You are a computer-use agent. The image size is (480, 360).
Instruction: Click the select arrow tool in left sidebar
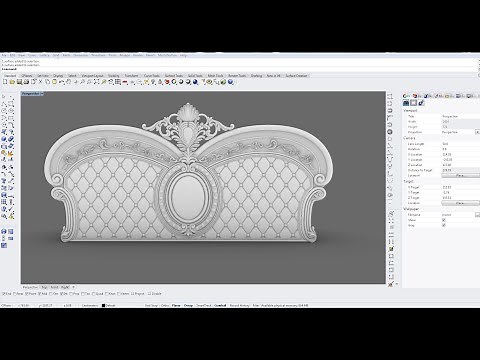pos(4,97)
